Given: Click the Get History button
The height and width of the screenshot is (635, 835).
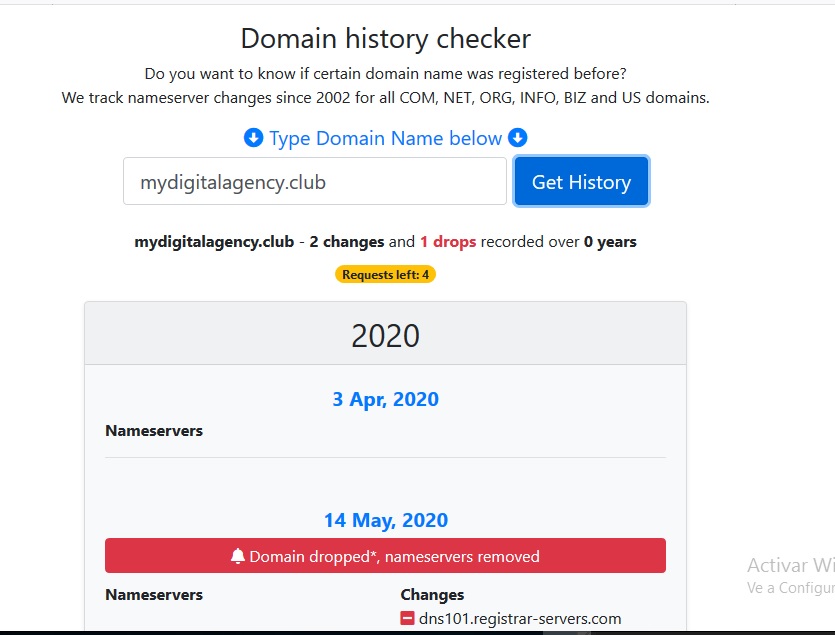Looking at the screenshot, I should (581, 181).
